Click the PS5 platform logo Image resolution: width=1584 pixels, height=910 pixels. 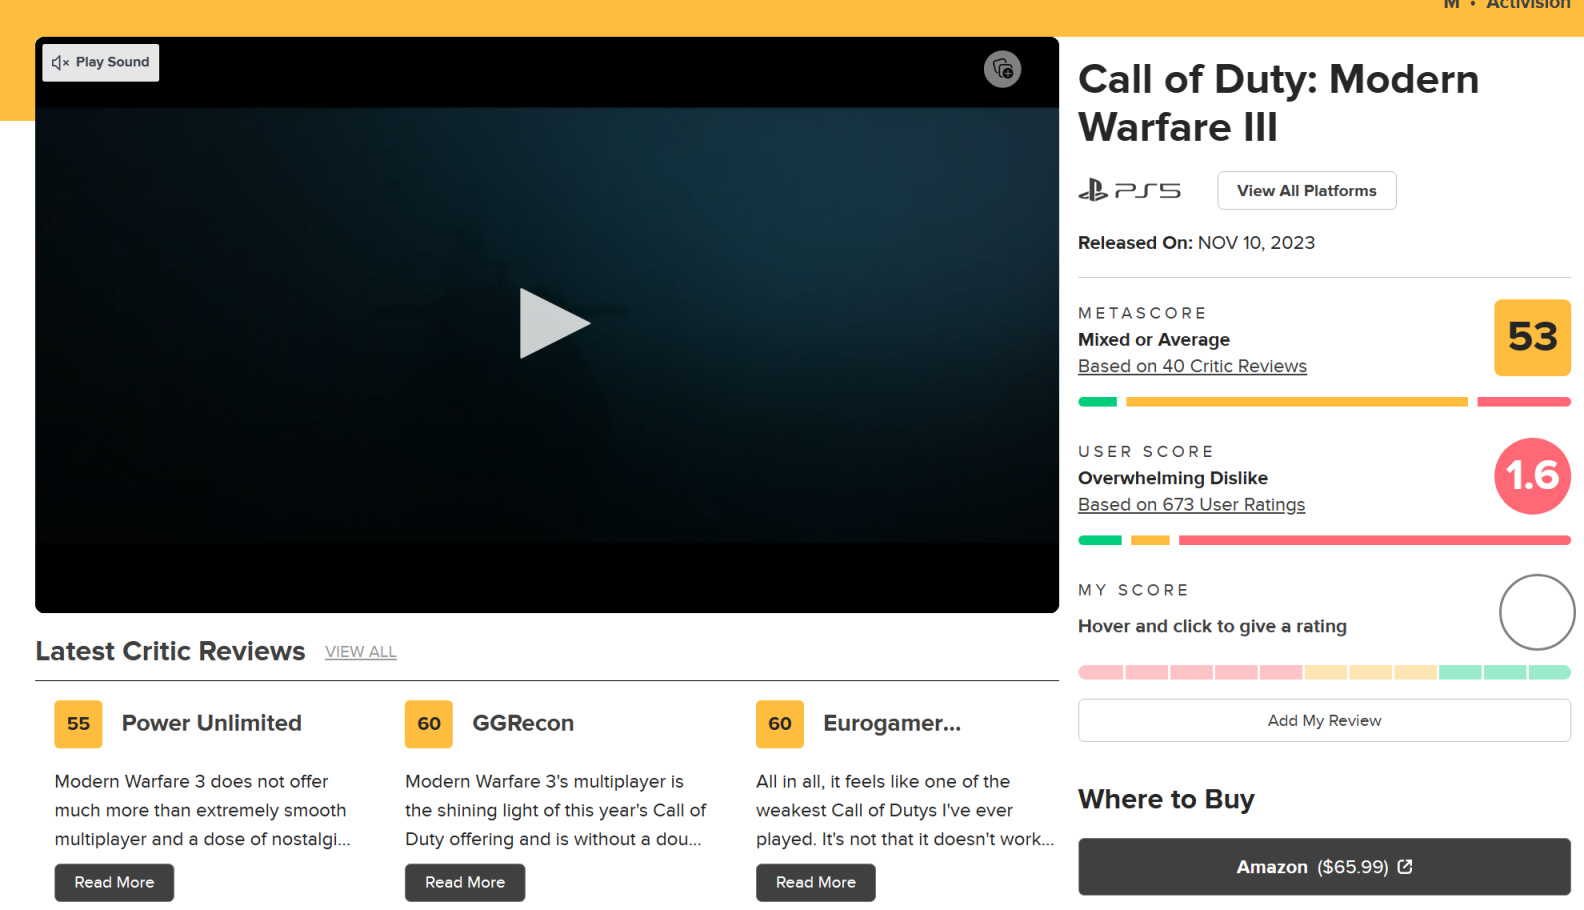point(1129,190)
